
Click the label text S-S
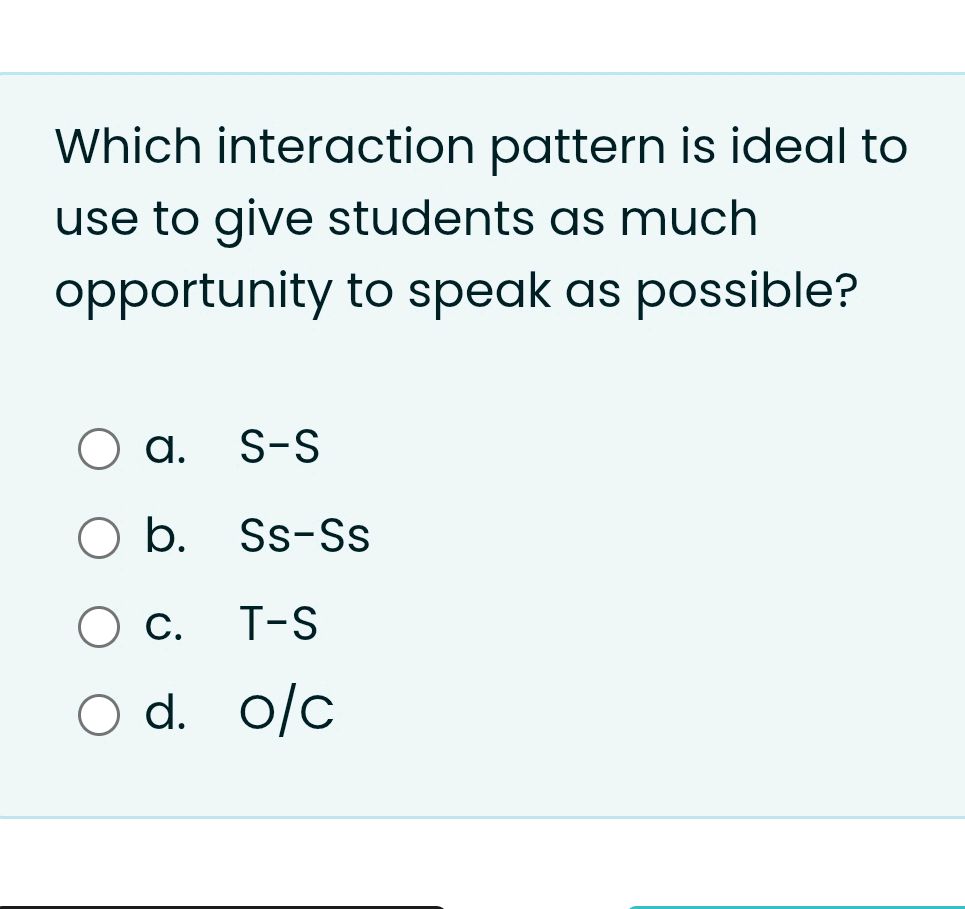(x=279, y=448)
